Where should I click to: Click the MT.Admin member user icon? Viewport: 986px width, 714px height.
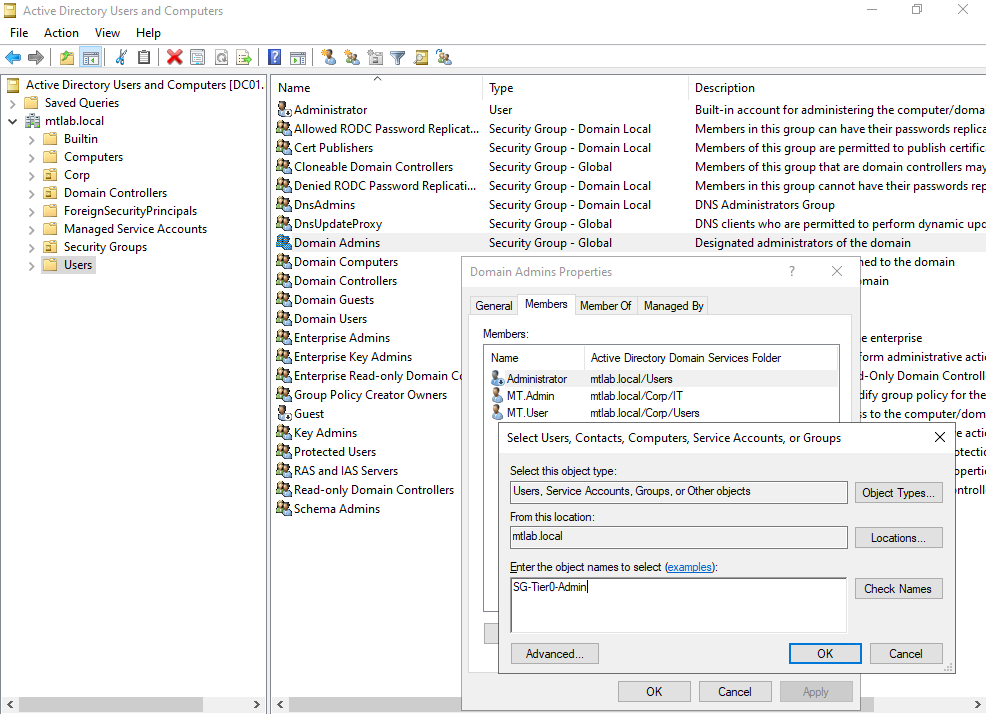tap(497, 395)
